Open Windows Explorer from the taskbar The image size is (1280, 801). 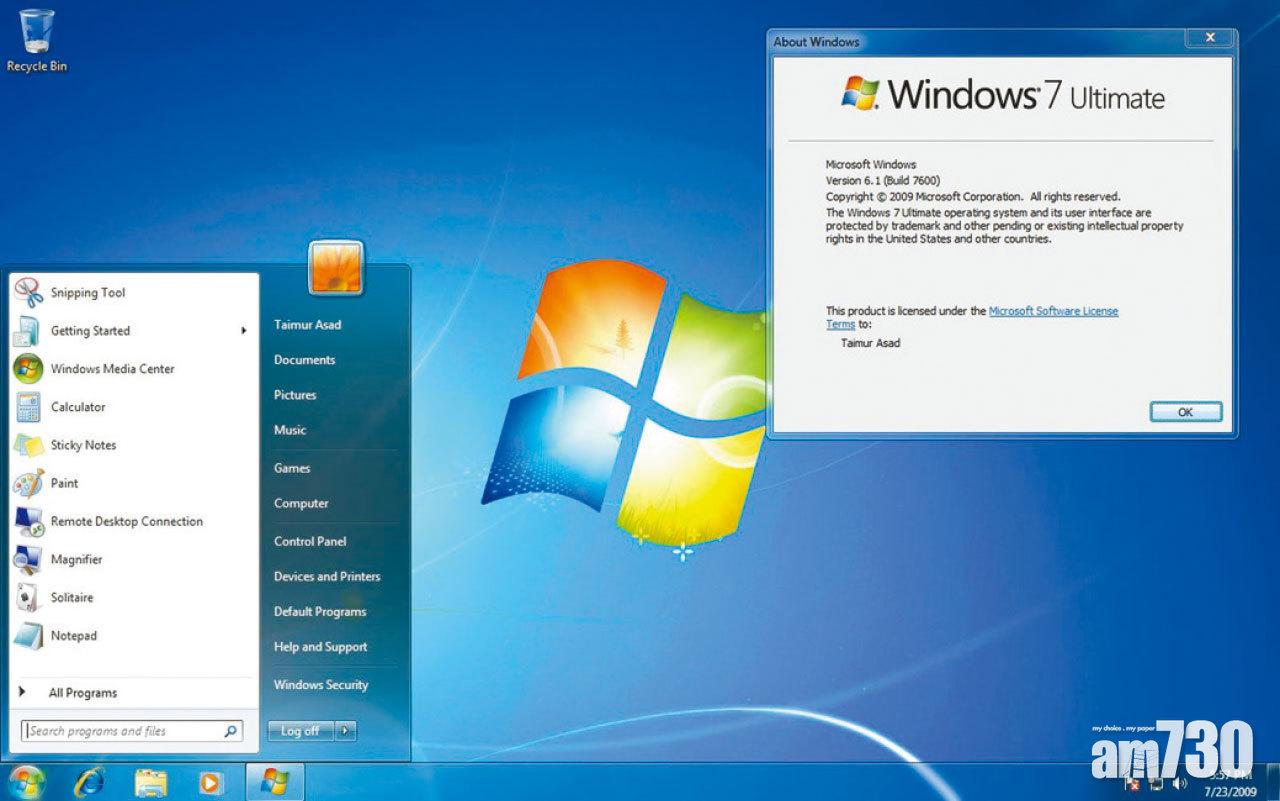151,783
